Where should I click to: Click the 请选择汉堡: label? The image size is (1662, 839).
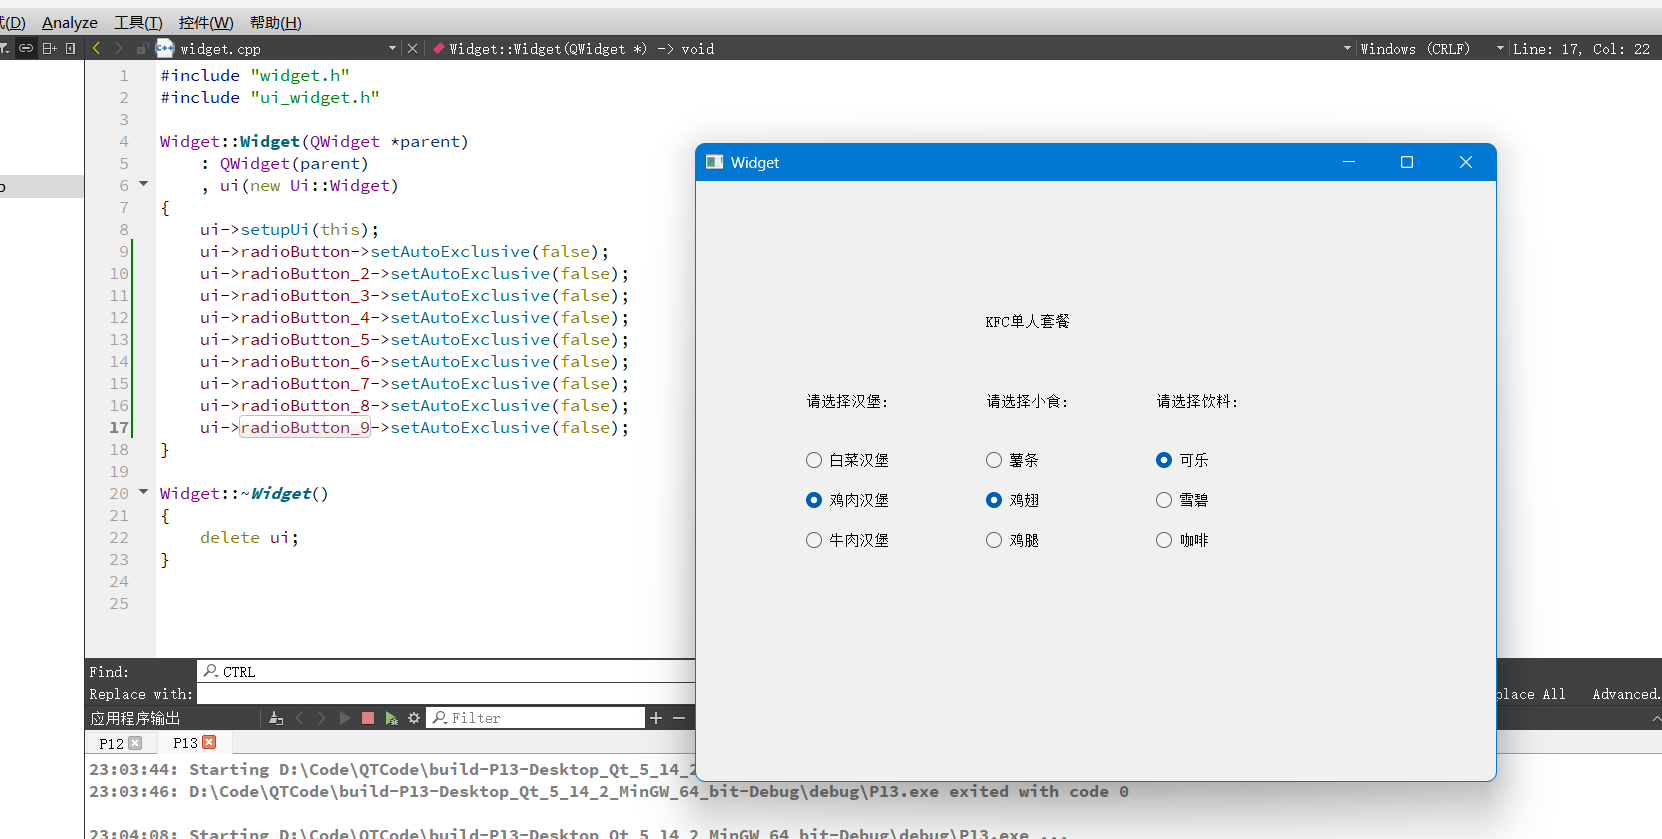[847, 401]
